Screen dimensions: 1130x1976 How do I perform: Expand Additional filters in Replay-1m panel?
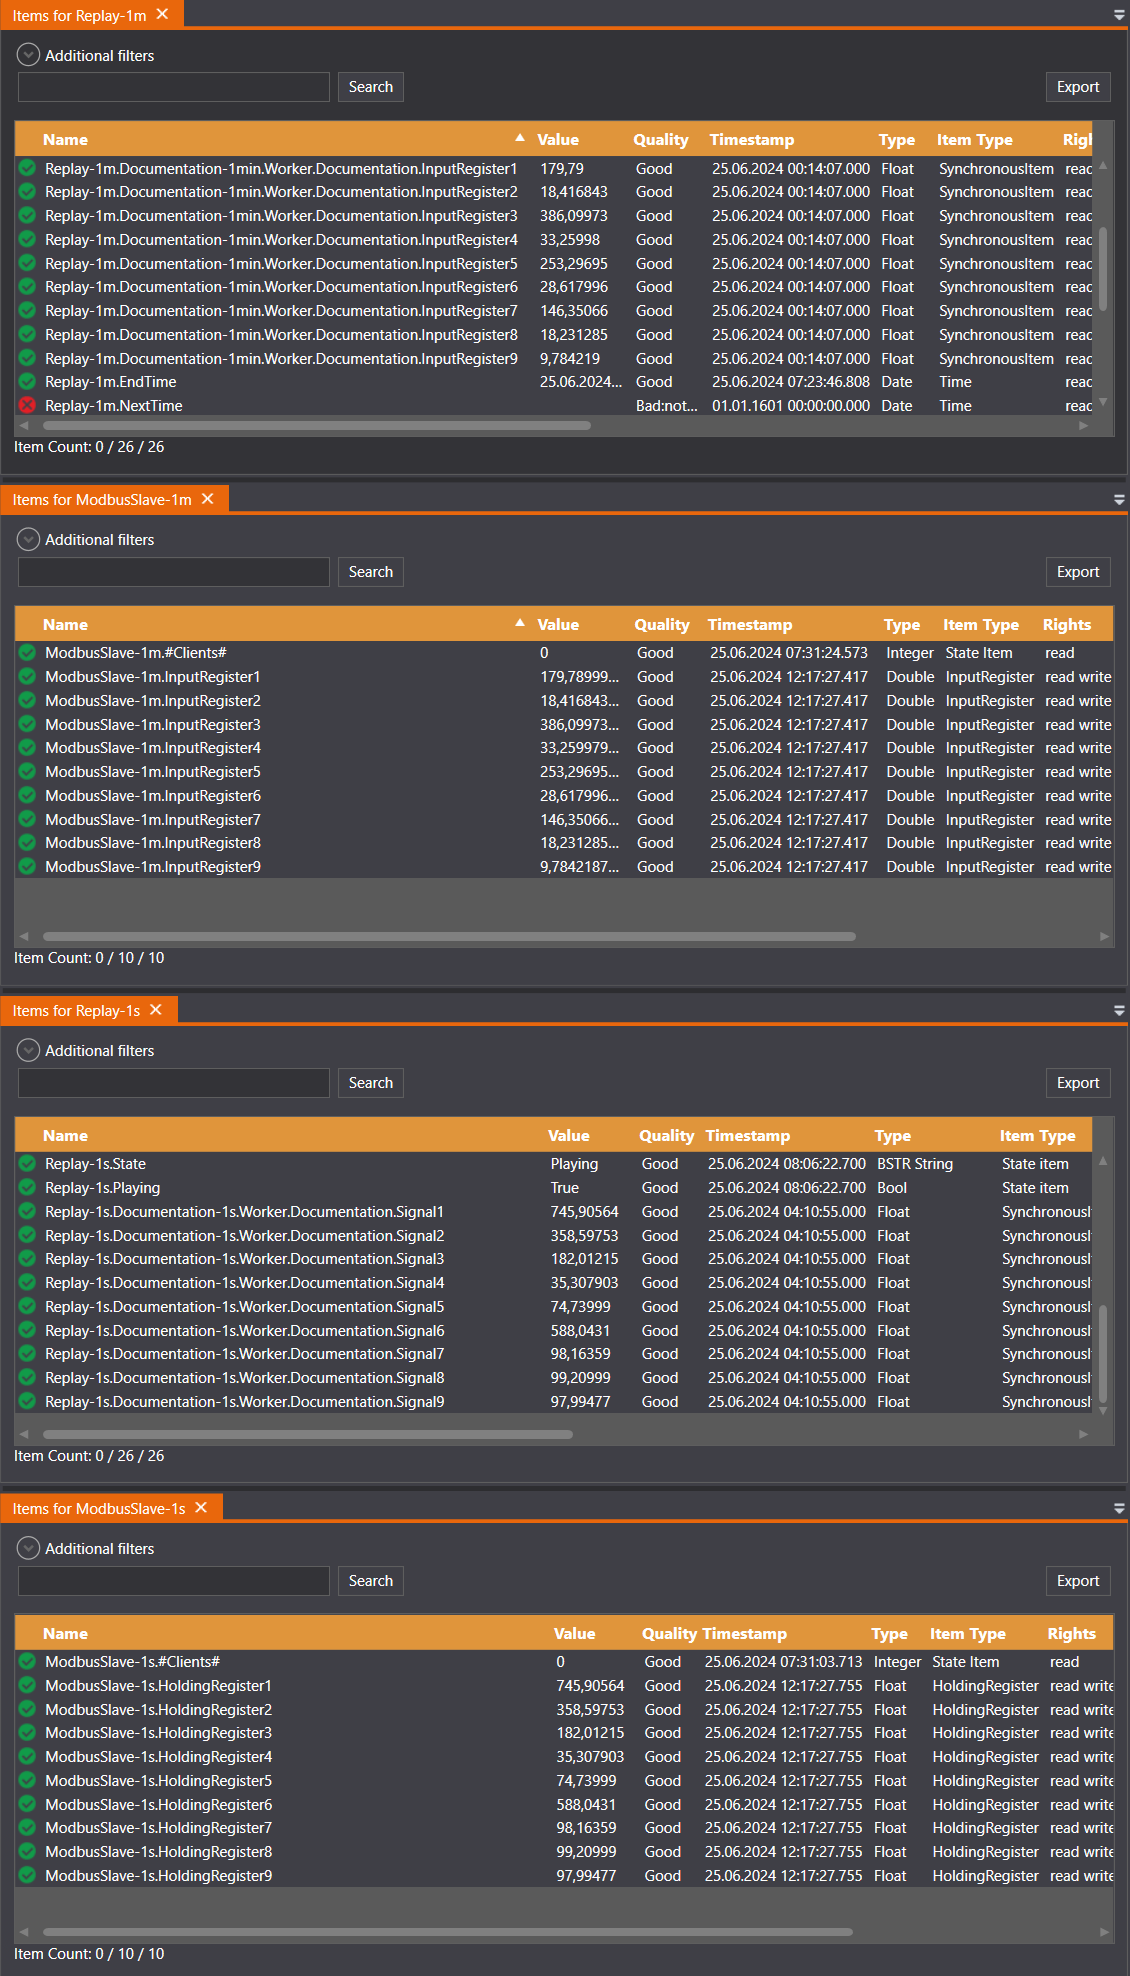(x=29, y=56)
